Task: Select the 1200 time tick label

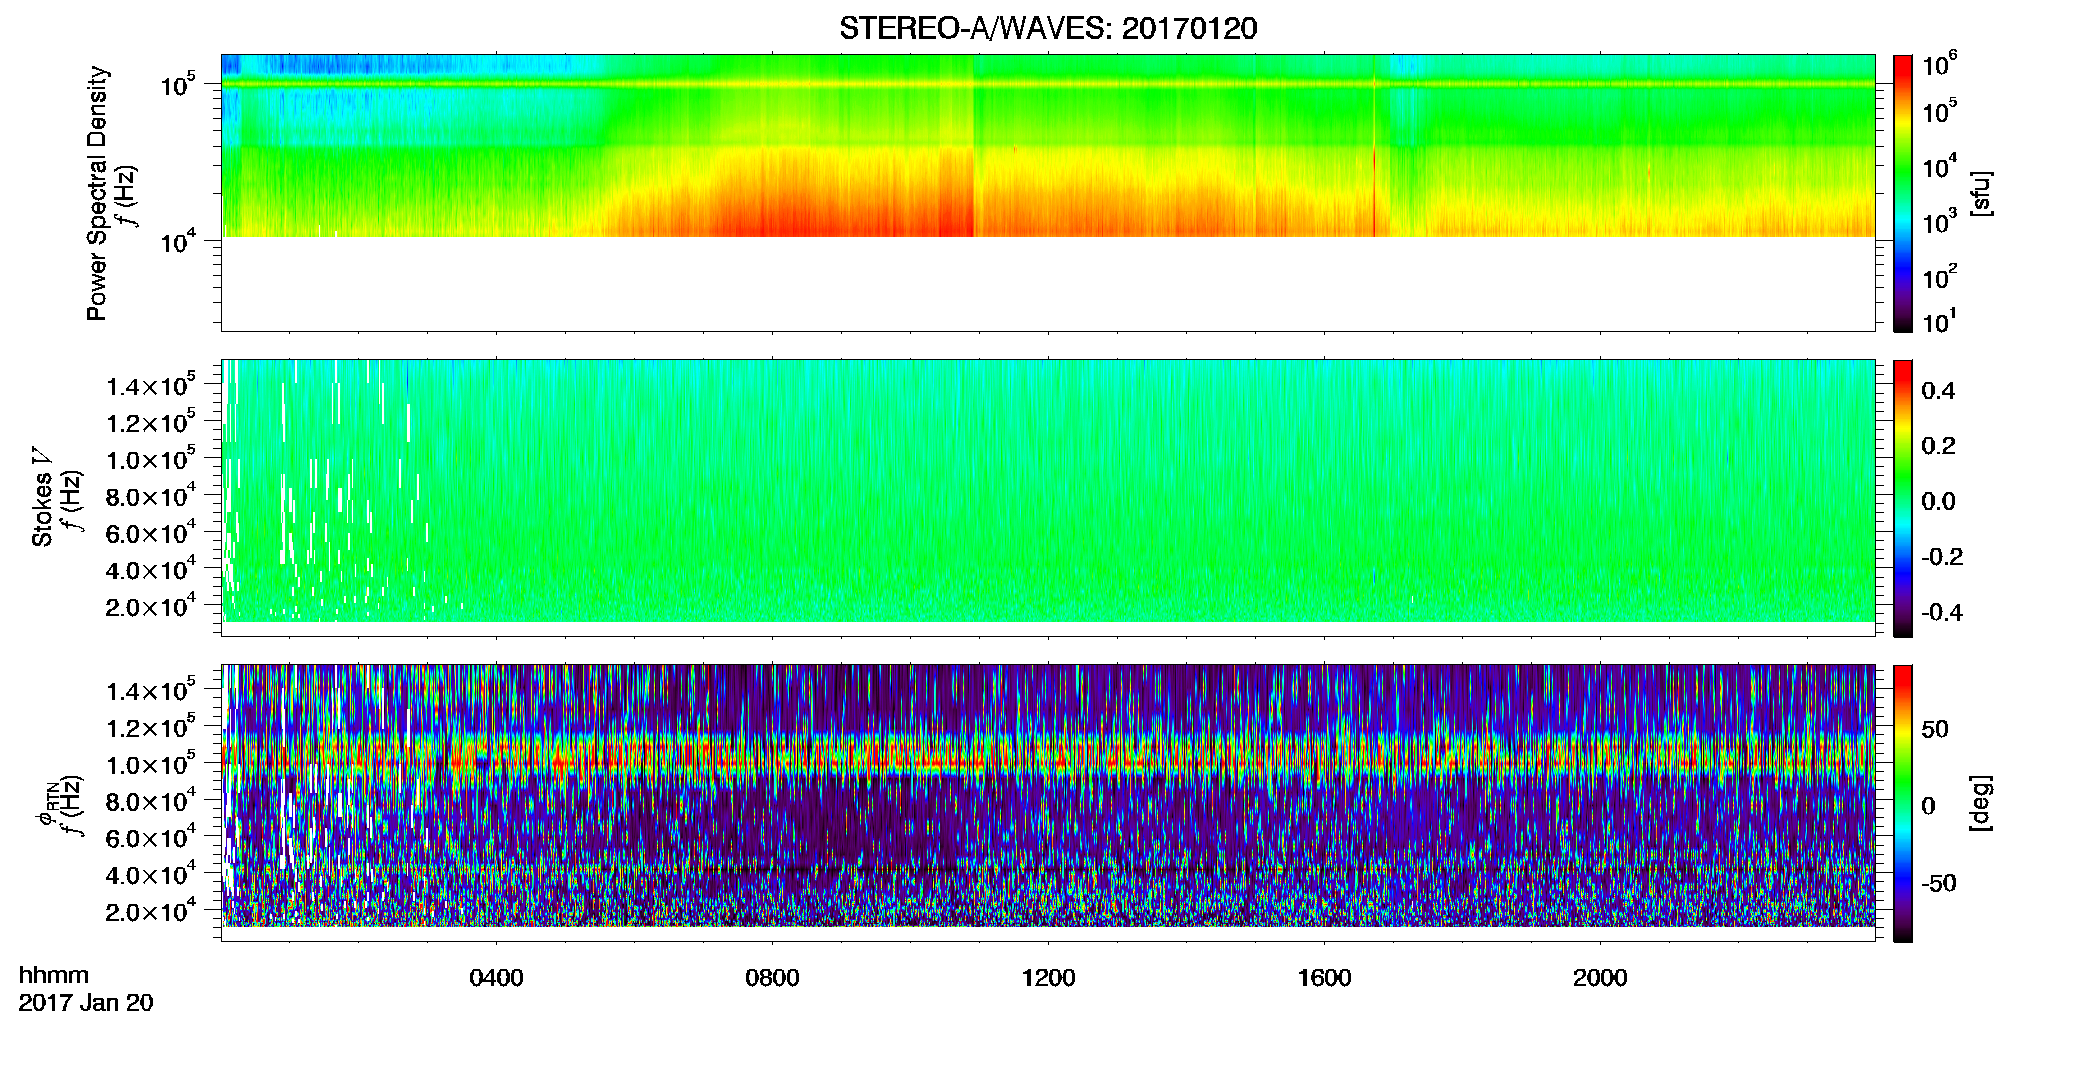Action: point(1048,978)
